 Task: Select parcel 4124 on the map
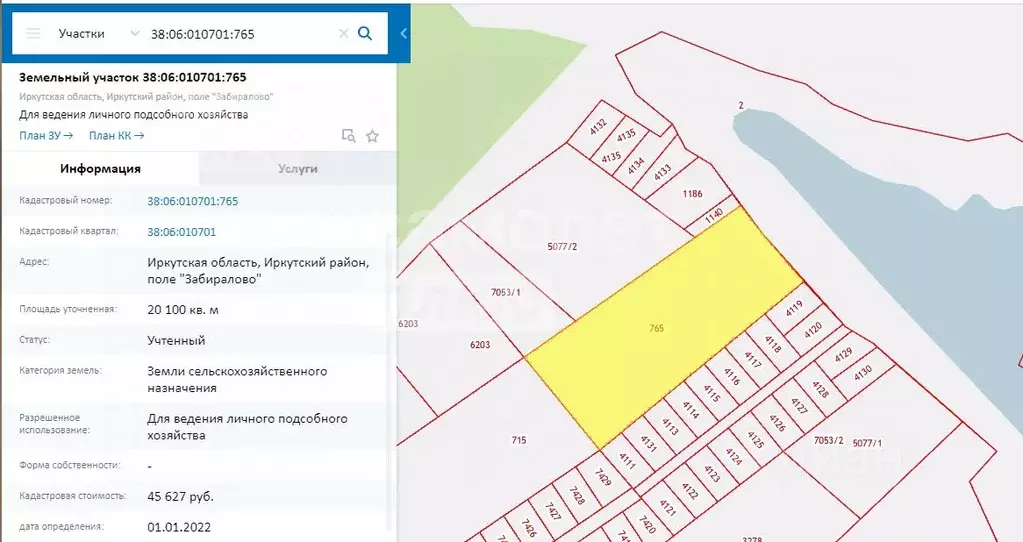[x=733, y=455]
